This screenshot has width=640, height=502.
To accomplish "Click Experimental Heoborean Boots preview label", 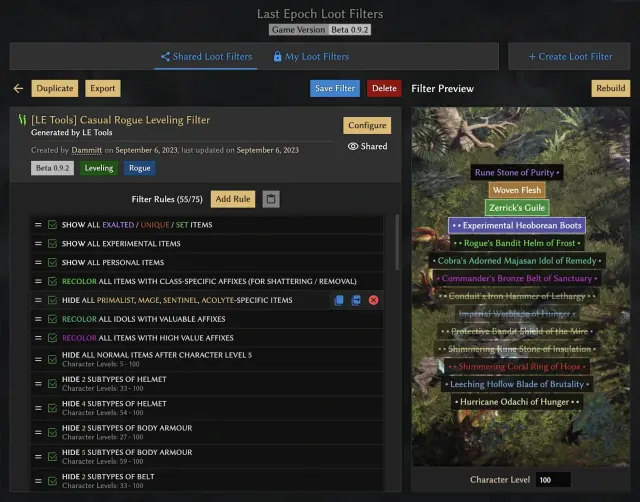I will (x=517, y=225).
